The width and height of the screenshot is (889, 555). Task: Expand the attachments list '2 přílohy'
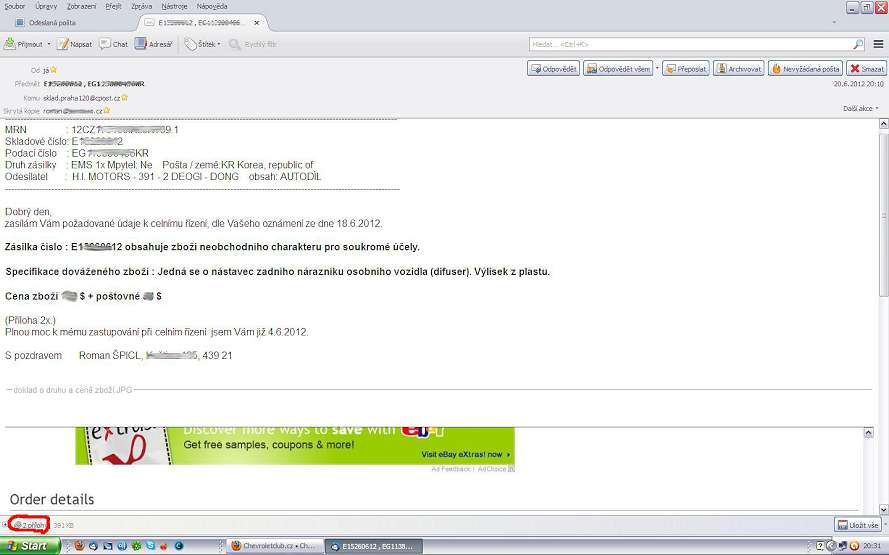(30, 524)
